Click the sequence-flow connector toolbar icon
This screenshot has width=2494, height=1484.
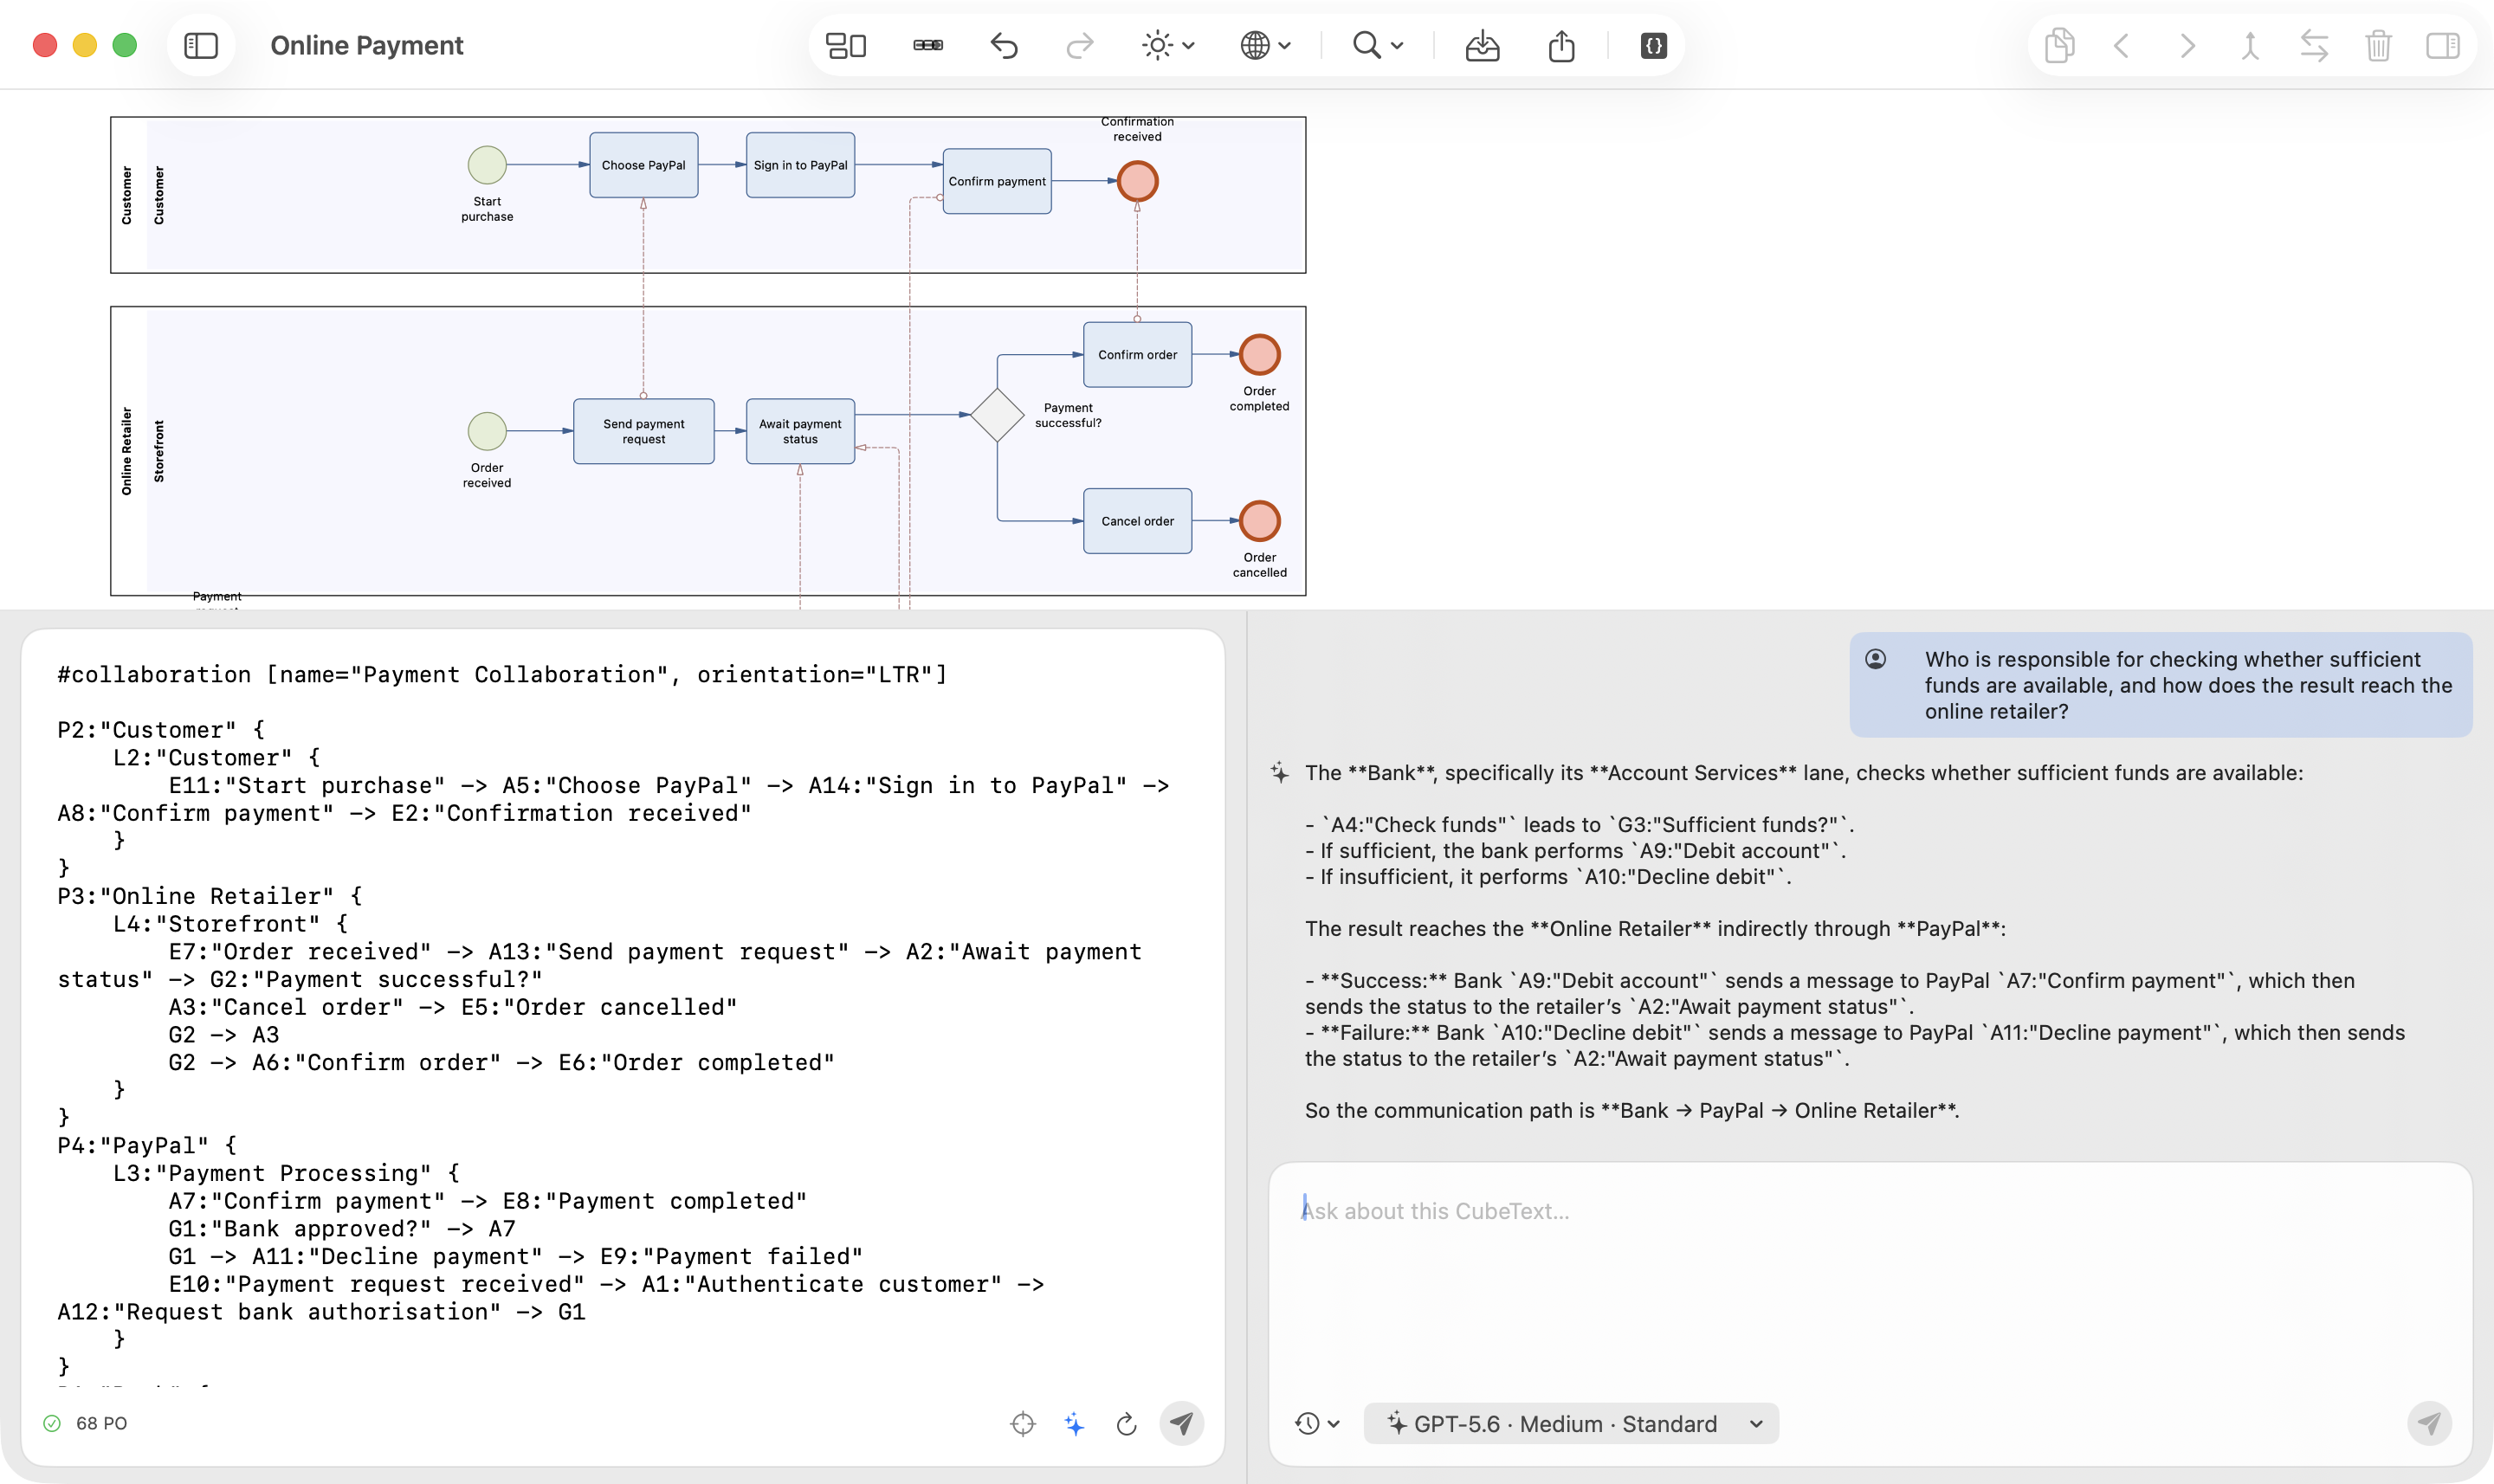point(928,46)
